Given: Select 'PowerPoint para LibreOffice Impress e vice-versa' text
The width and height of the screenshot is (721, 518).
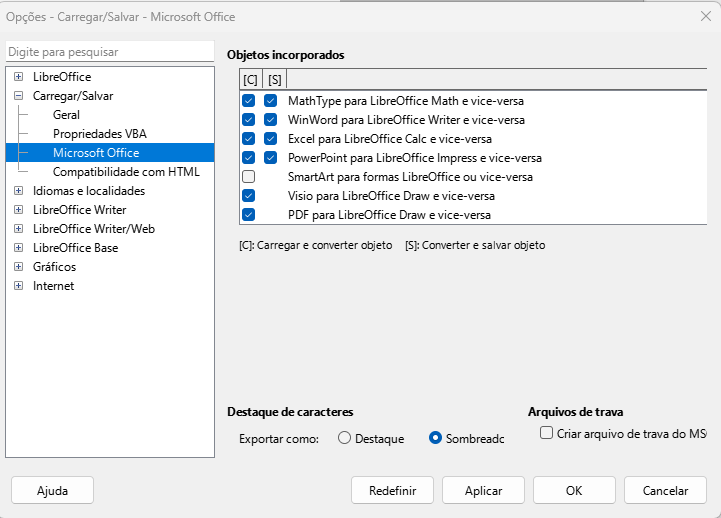Looking at the screenshot, I should pos(415,158).
